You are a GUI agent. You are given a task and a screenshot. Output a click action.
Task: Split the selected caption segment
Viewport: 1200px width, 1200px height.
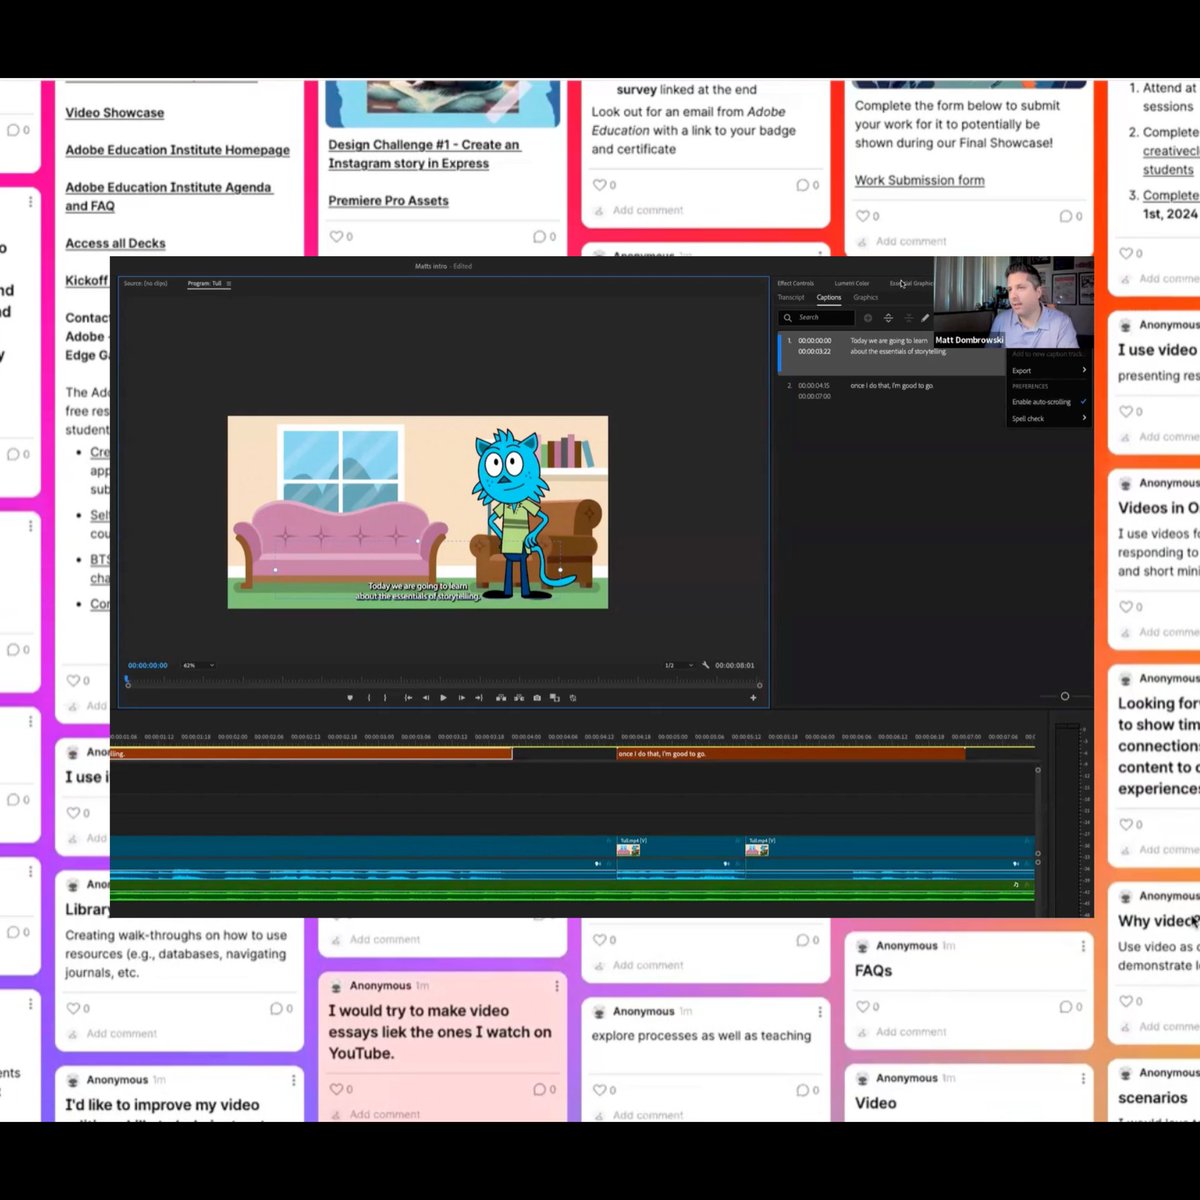(x=888, y=318)
